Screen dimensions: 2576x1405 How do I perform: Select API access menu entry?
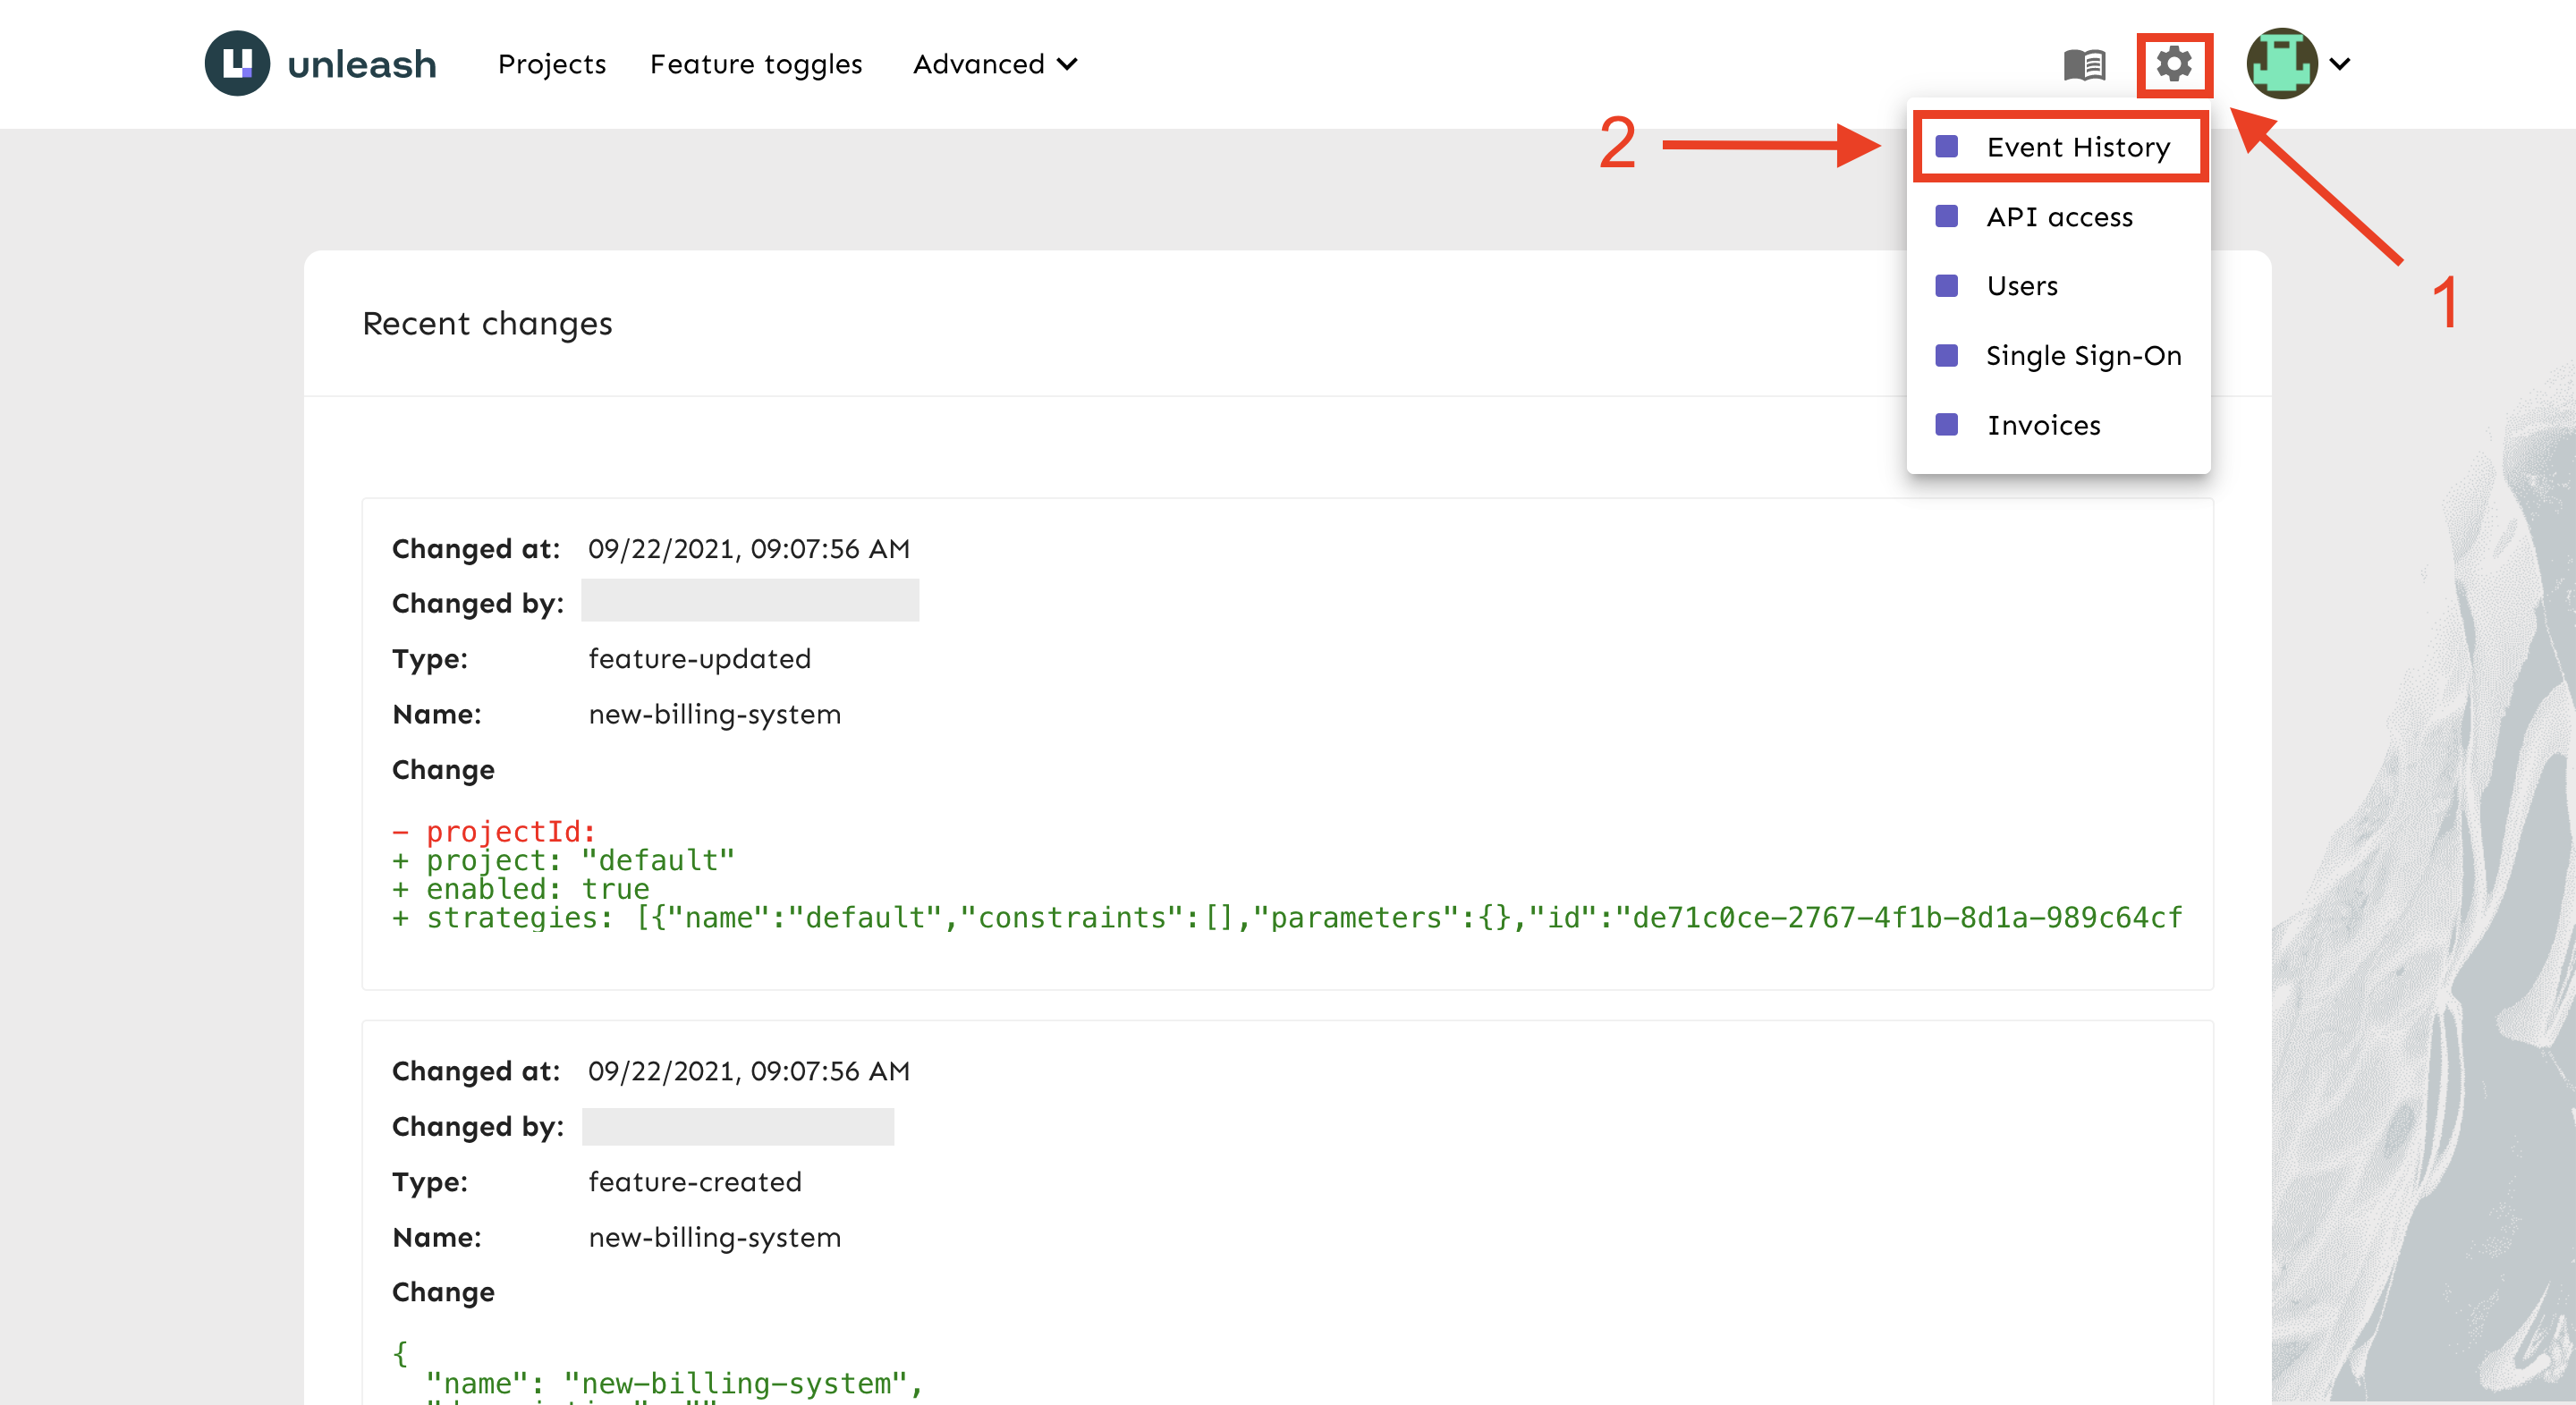(2059, 217)
